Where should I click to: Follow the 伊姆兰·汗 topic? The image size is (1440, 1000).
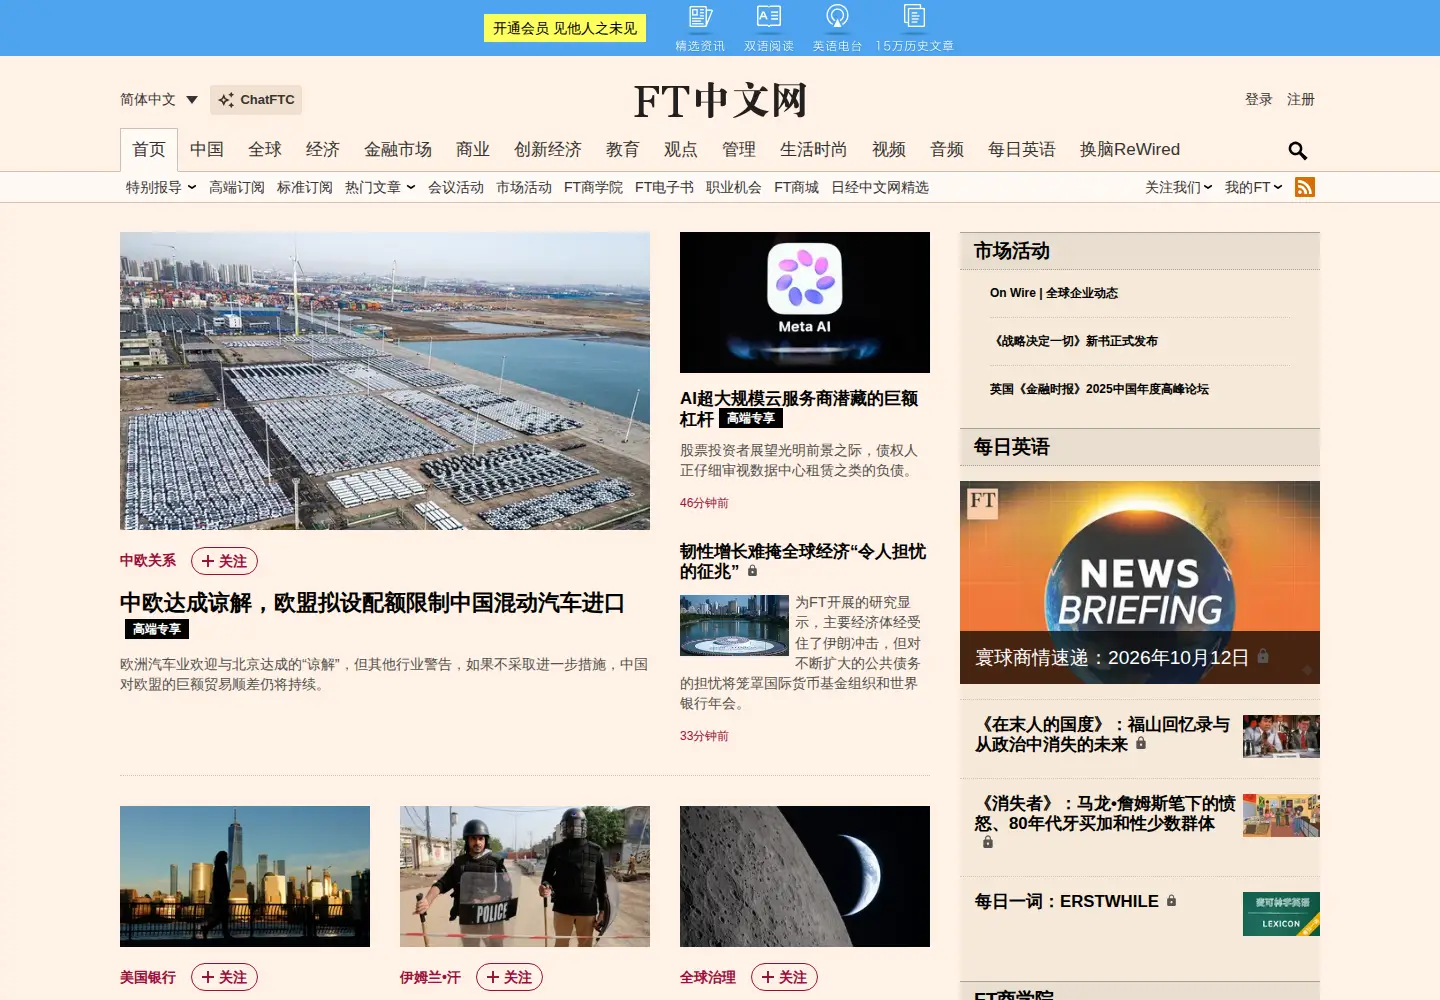(x=509, y=977)
